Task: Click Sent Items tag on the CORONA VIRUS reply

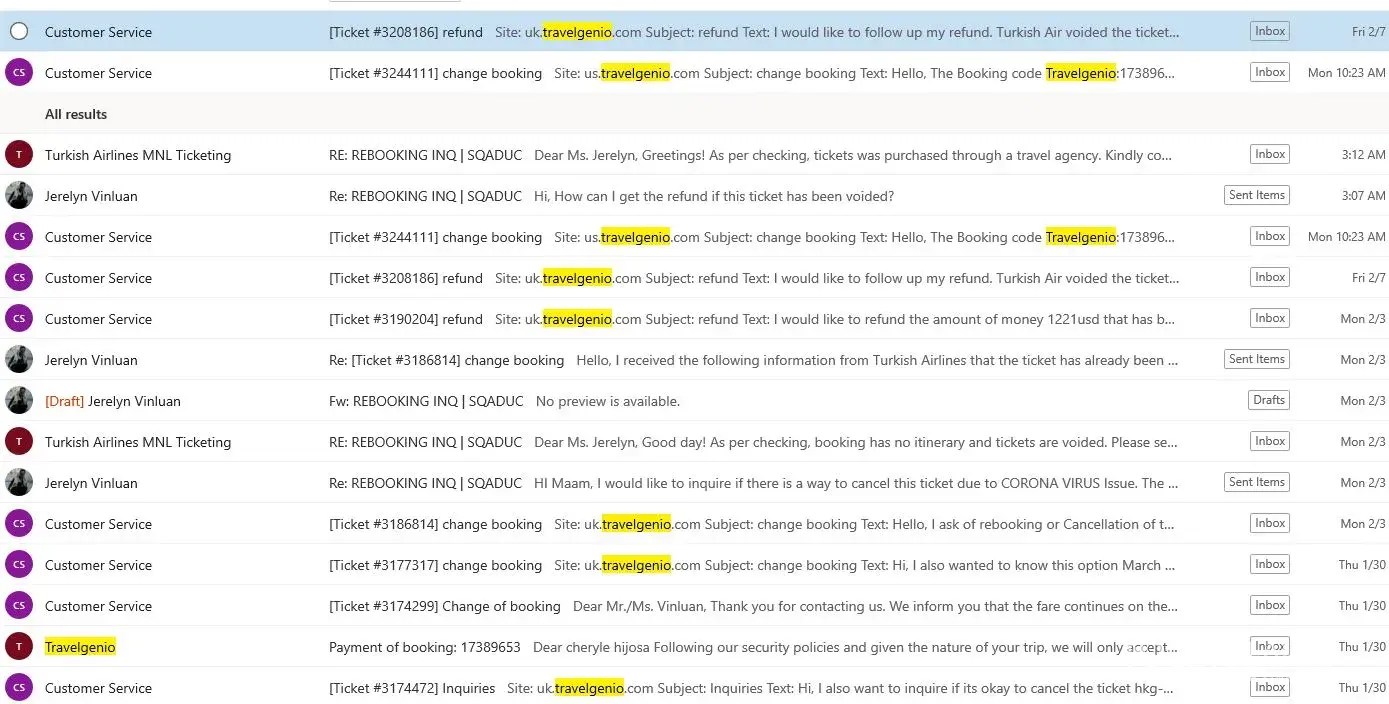Action: click(x=1256, y=482)
